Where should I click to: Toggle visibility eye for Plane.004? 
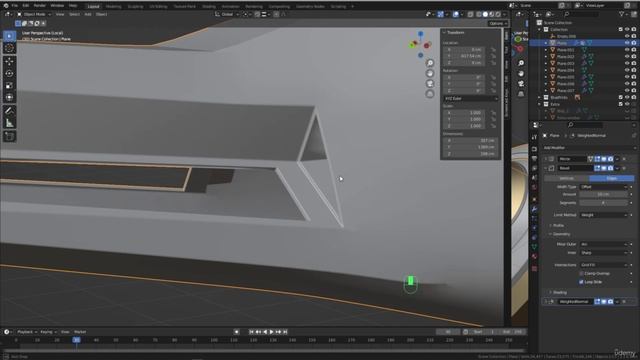pyautogui.click(x=627, y=70)
